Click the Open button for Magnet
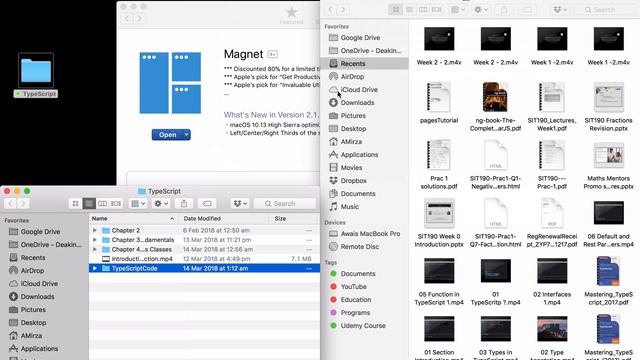640x360 pixels. 167,135
